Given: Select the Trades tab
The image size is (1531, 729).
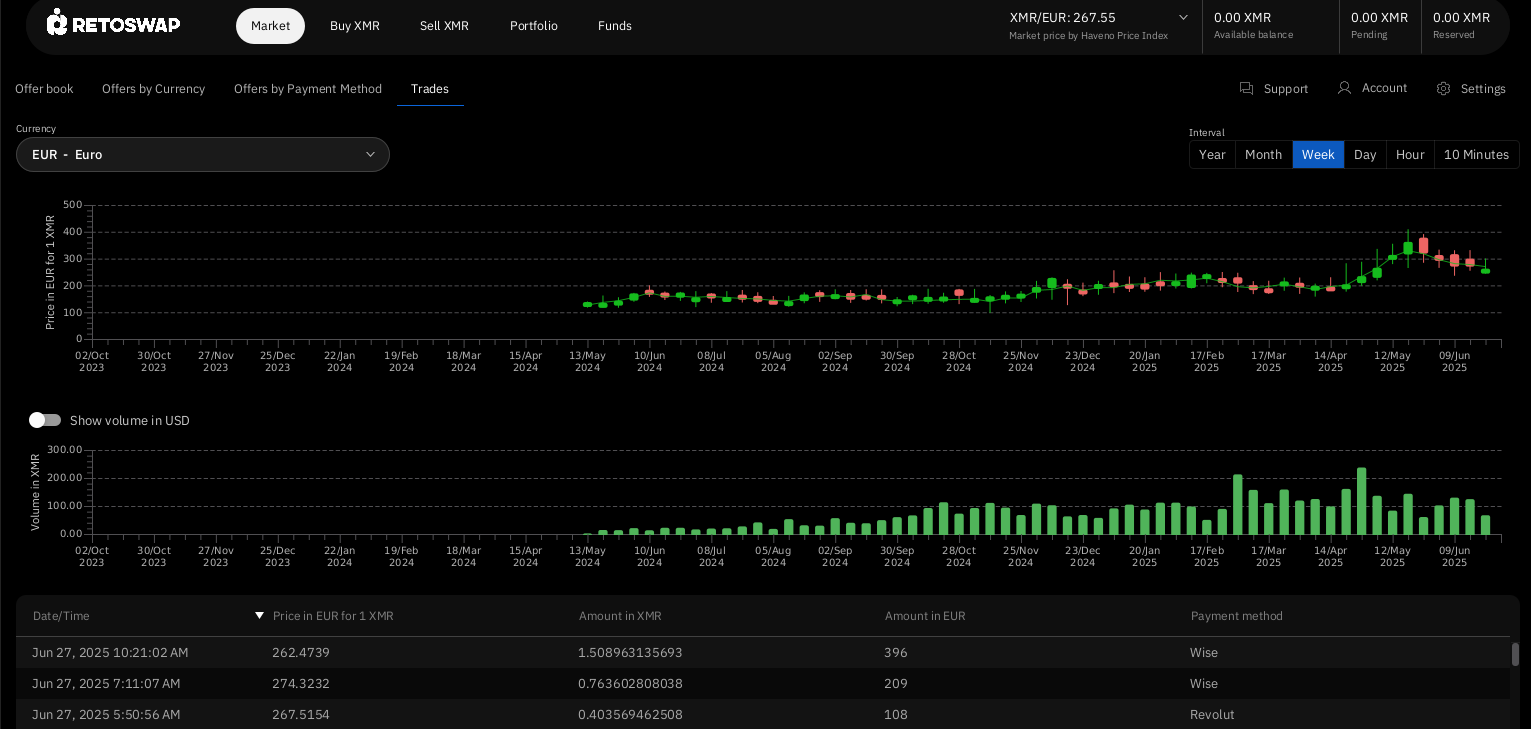Looking at the screenshot, I should [430, 89].
